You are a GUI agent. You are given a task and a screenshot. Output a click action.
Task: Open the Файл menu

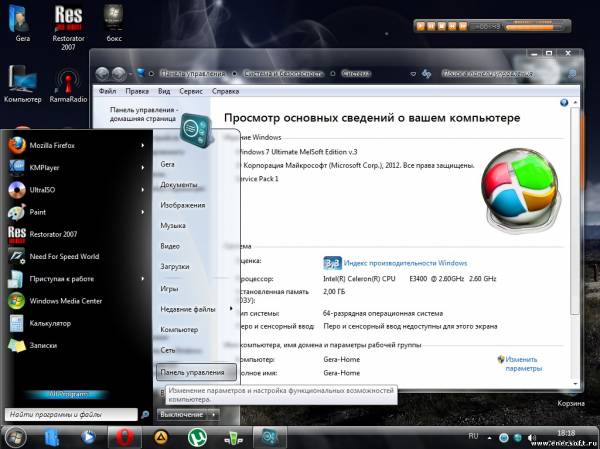coord(108,91)
